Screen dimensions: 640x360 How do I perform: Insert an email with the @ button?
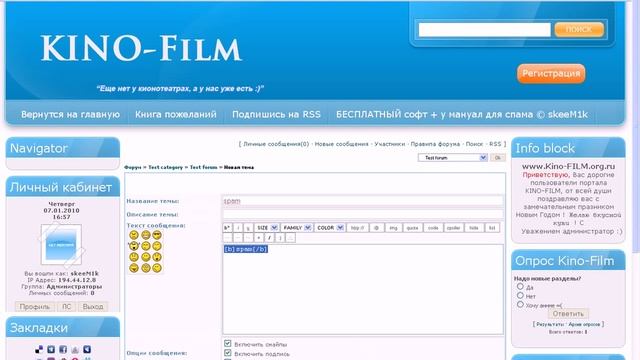tap(376, 228)
